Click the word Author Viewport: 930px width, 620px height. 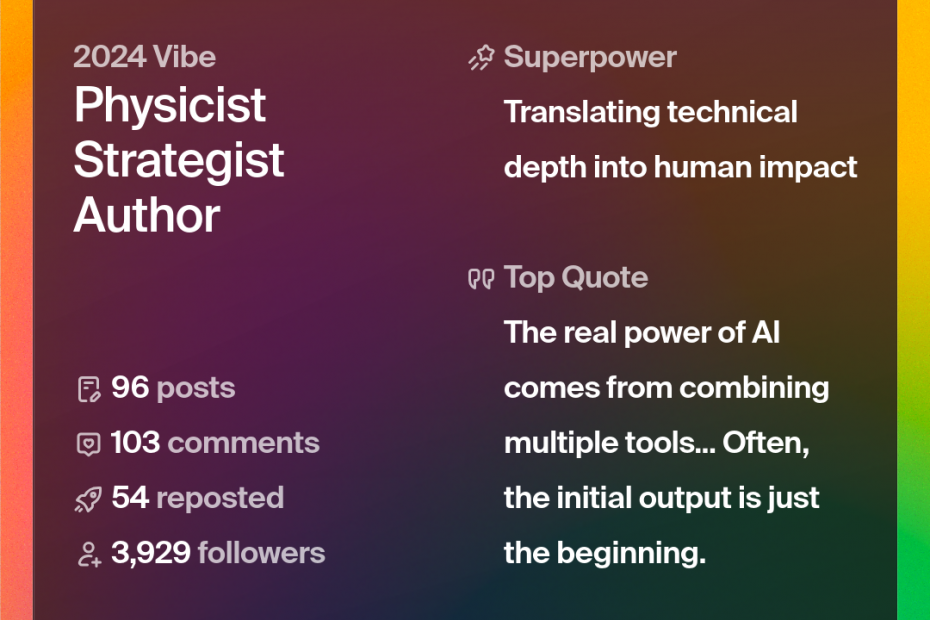(147, 215)
